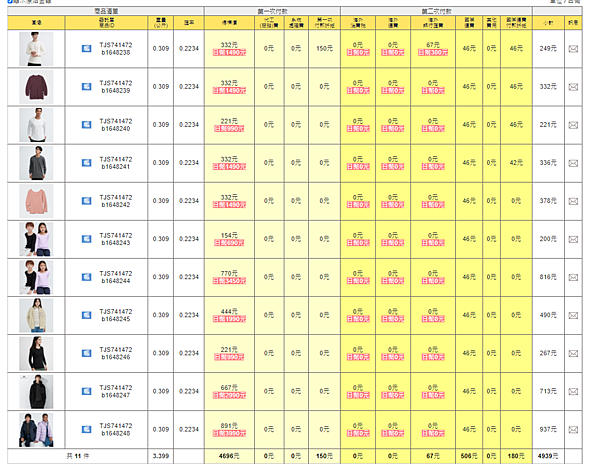600x465 pixels.
Task: Click the 816元 subtotal cell
Action: tap(548, 277)
